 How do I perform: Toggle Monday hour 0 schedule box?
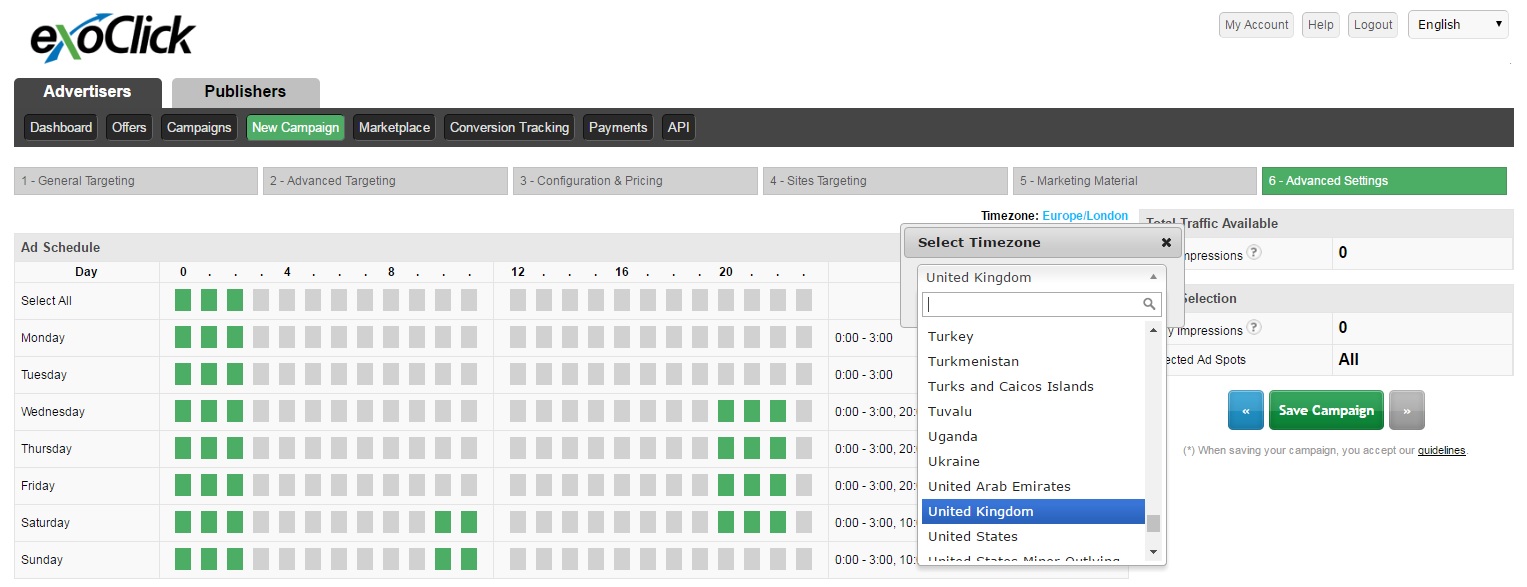click(x=183, y=337)
